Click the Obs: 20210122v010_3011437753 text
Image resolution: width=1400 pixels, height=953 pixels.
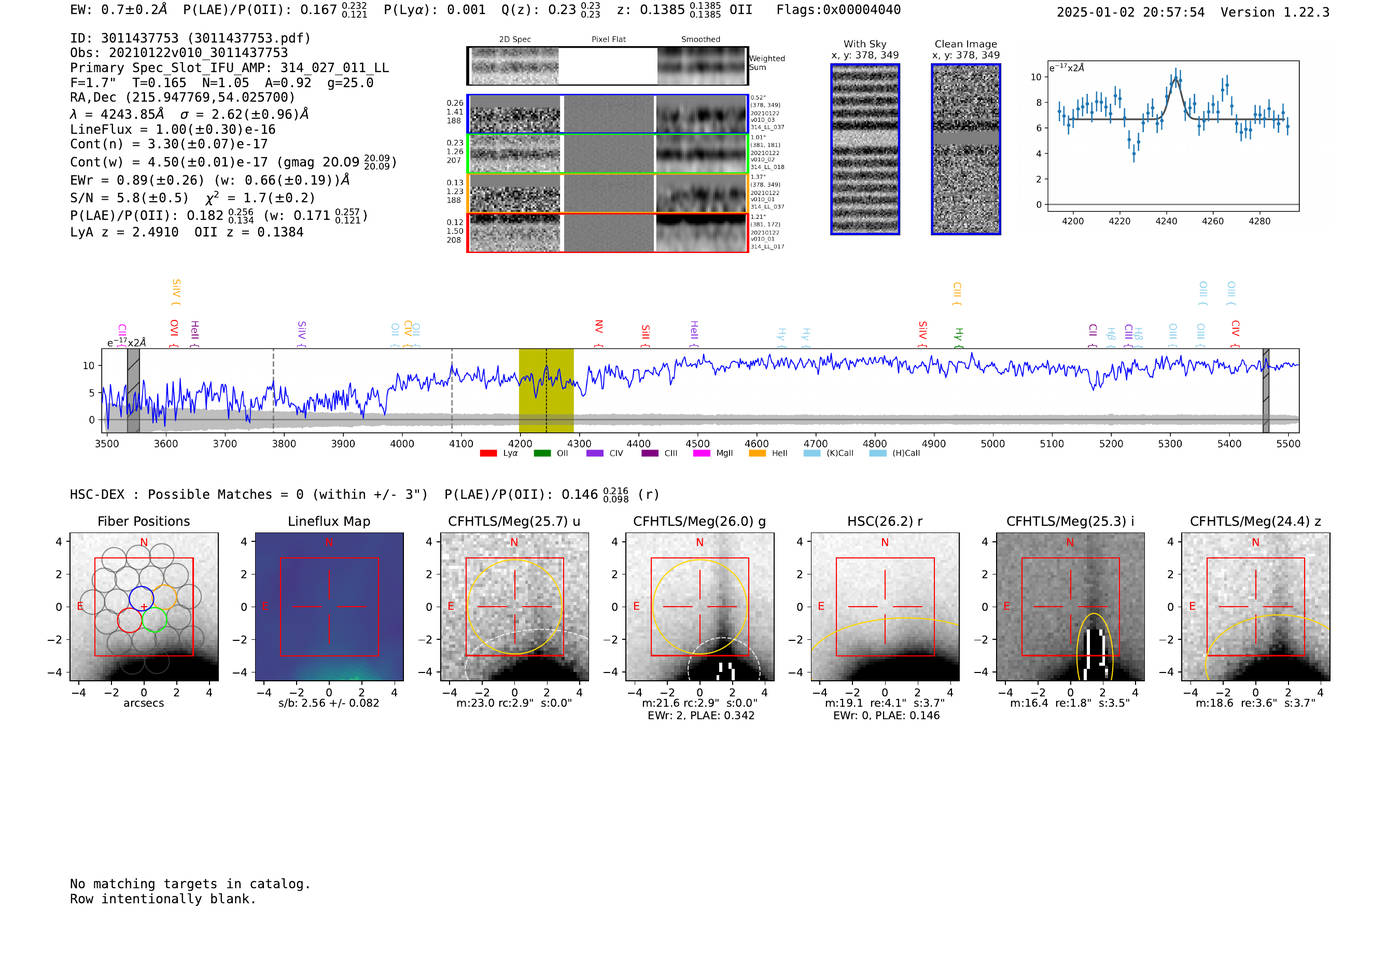[179, 53]
